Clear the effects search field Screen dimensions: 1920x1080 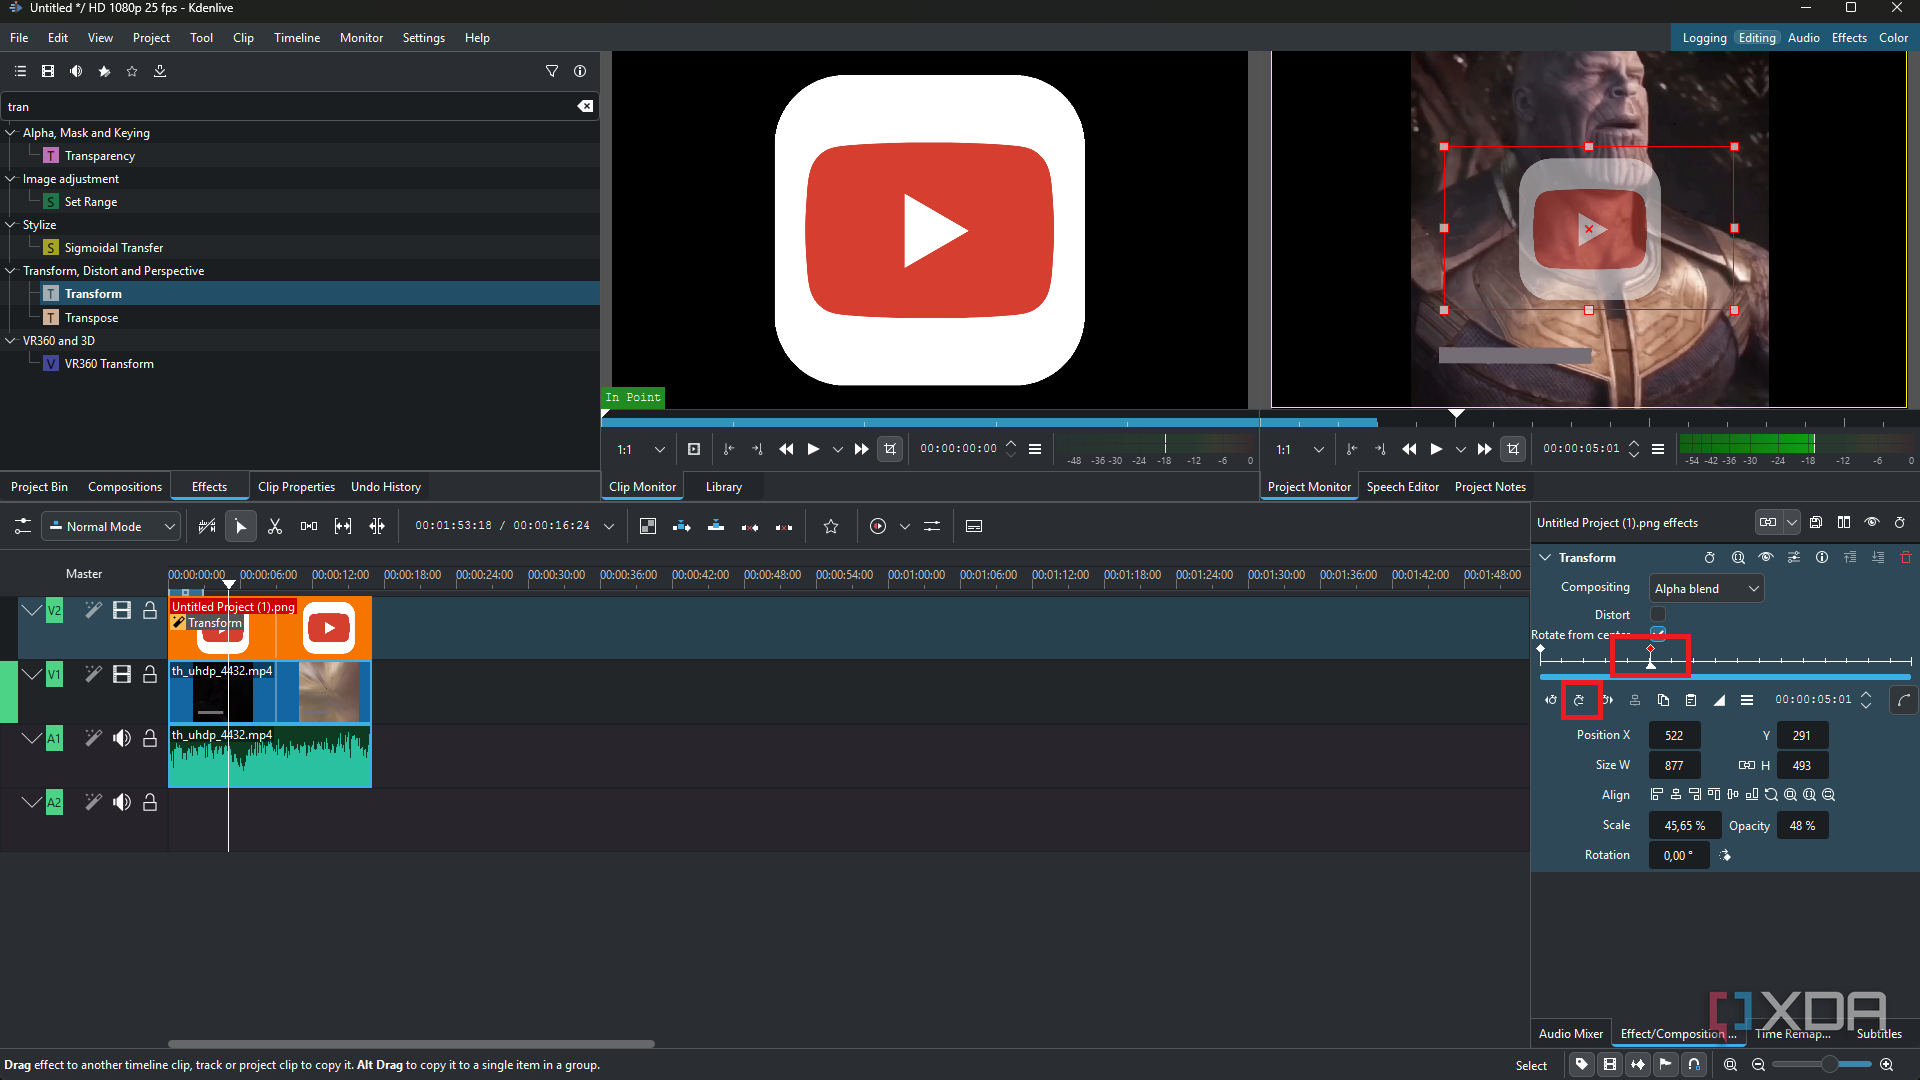tap(586, 106)
